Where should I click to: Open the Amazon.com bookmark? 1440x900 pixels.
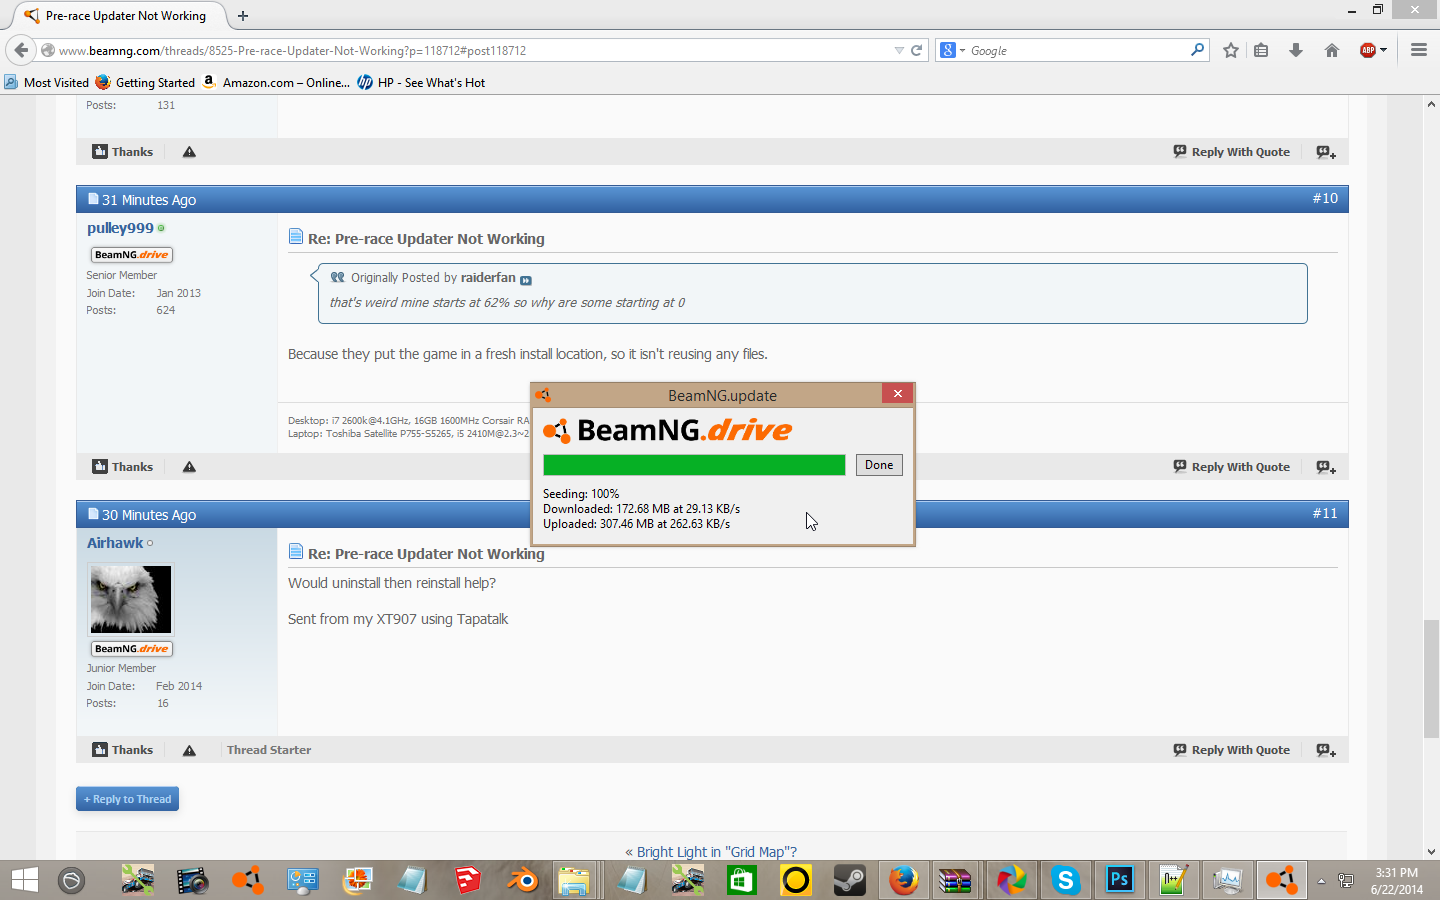[277, 82]
